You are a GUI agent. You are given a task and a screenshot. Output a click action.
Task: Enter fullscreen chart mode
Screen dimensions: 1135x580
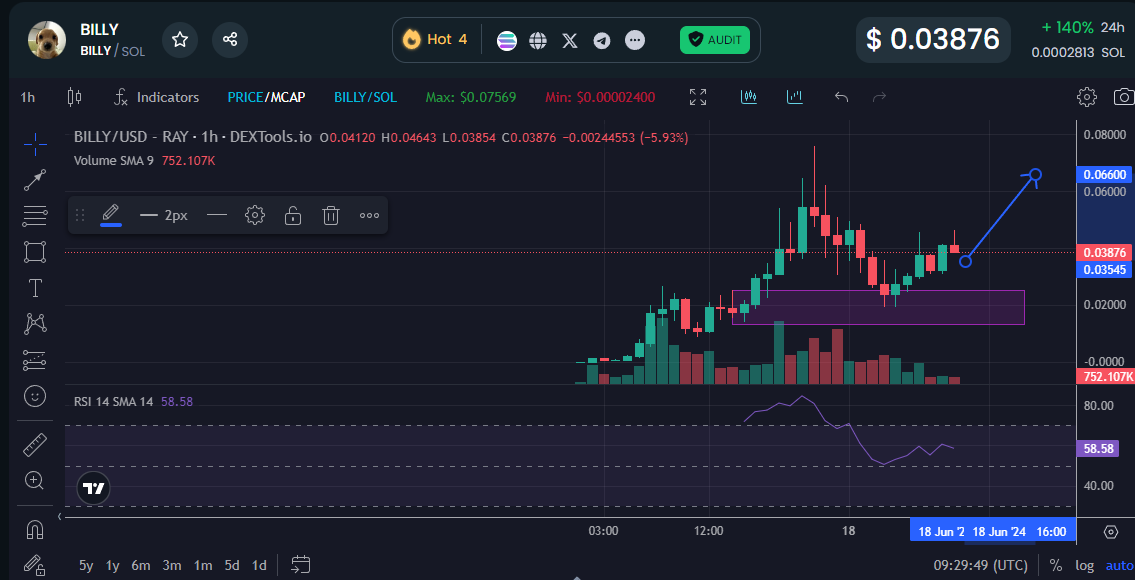coord(698,97)
